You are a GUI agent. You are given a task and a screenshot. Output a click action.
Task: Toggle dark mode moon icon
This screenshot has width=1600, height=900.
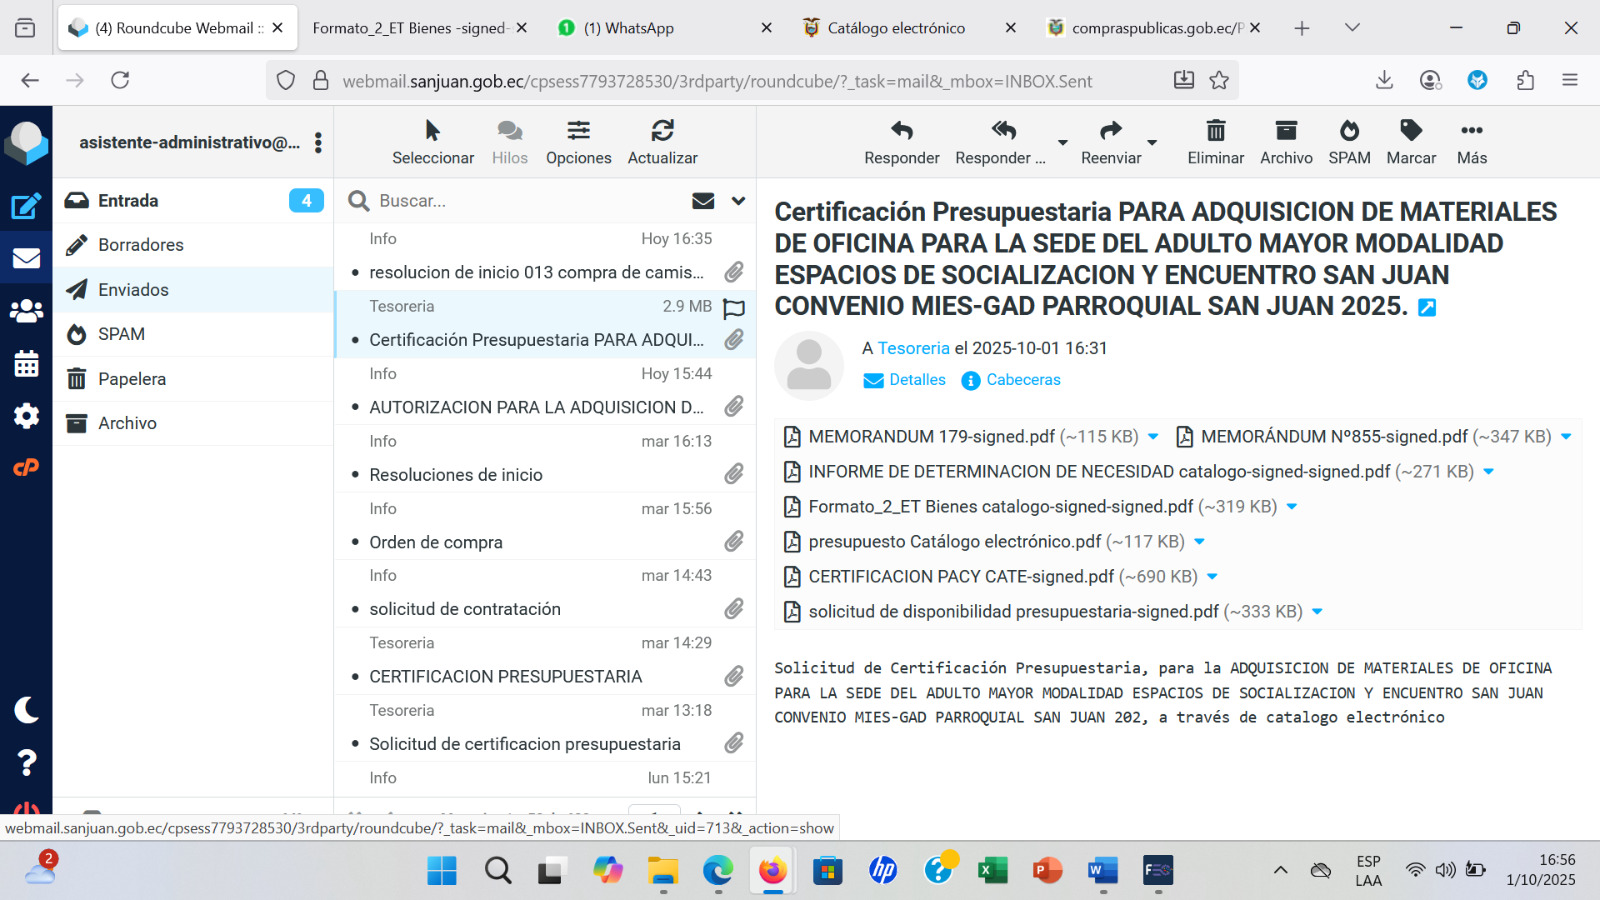point(26,710)
